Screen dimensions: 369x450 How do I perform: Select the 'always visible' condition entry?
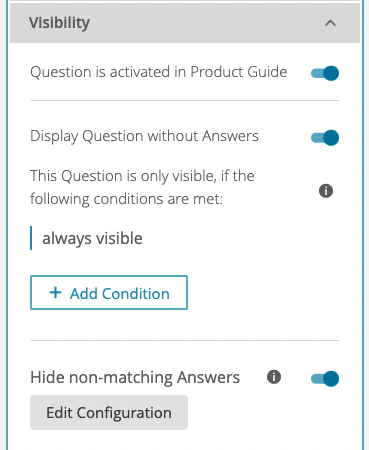tap(92, 238)
